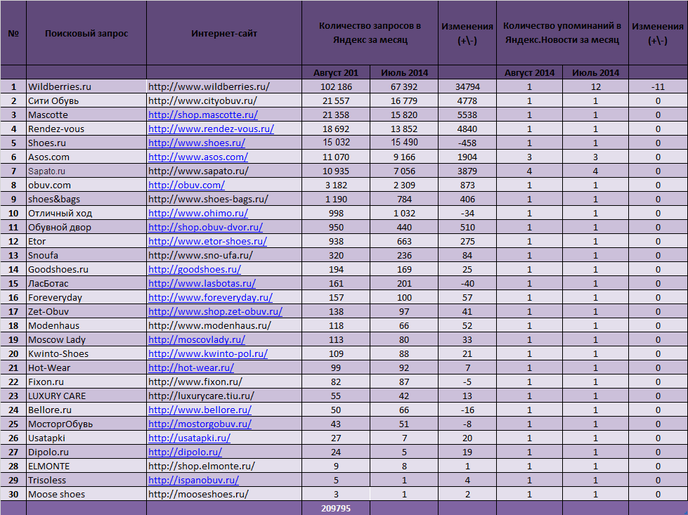Follow the hot-wear.ru link

pos(191,368)
